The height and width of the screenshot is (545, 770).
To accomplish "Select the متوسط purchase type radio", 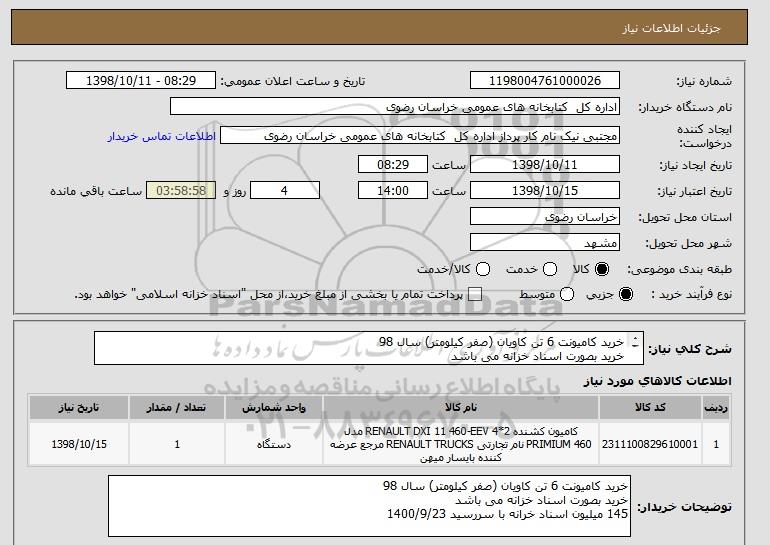I will 567,294.
